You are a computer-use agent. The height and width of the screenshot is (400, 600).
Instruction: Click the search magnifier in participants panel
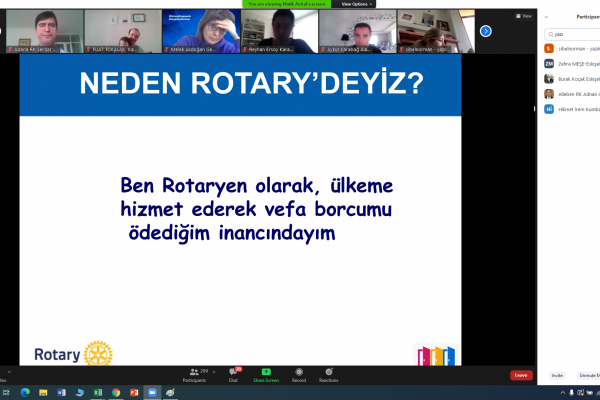pos(551,34)
